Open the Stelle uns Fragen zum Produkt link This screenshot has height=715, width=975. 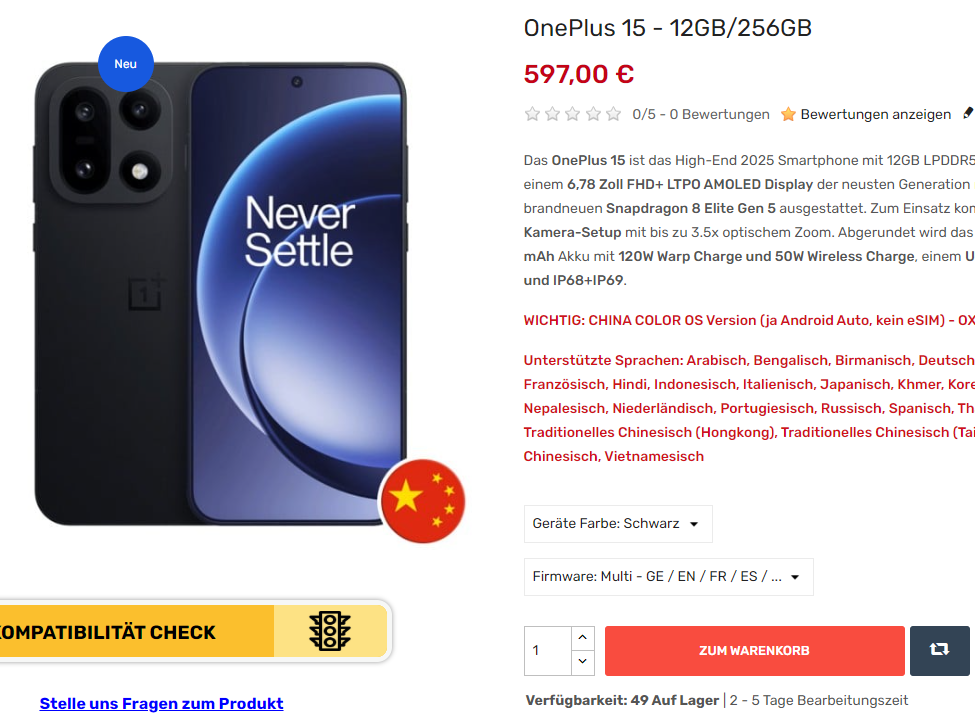(x=161, y=704)
